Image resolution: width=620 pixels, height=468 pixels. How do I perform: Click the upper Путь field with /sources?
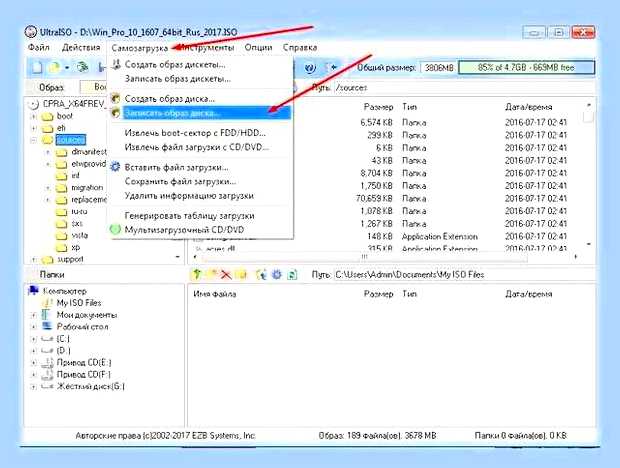click(465, 87)
